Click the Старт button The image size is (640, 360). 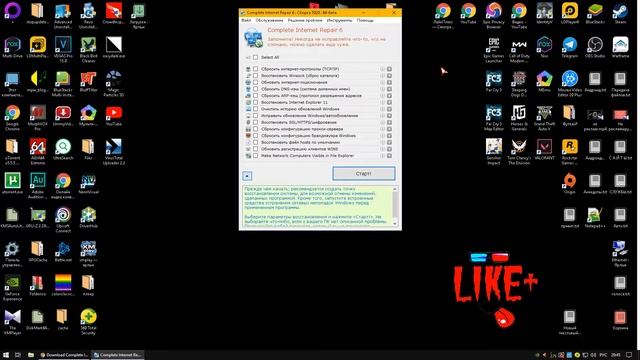(364, 173)
